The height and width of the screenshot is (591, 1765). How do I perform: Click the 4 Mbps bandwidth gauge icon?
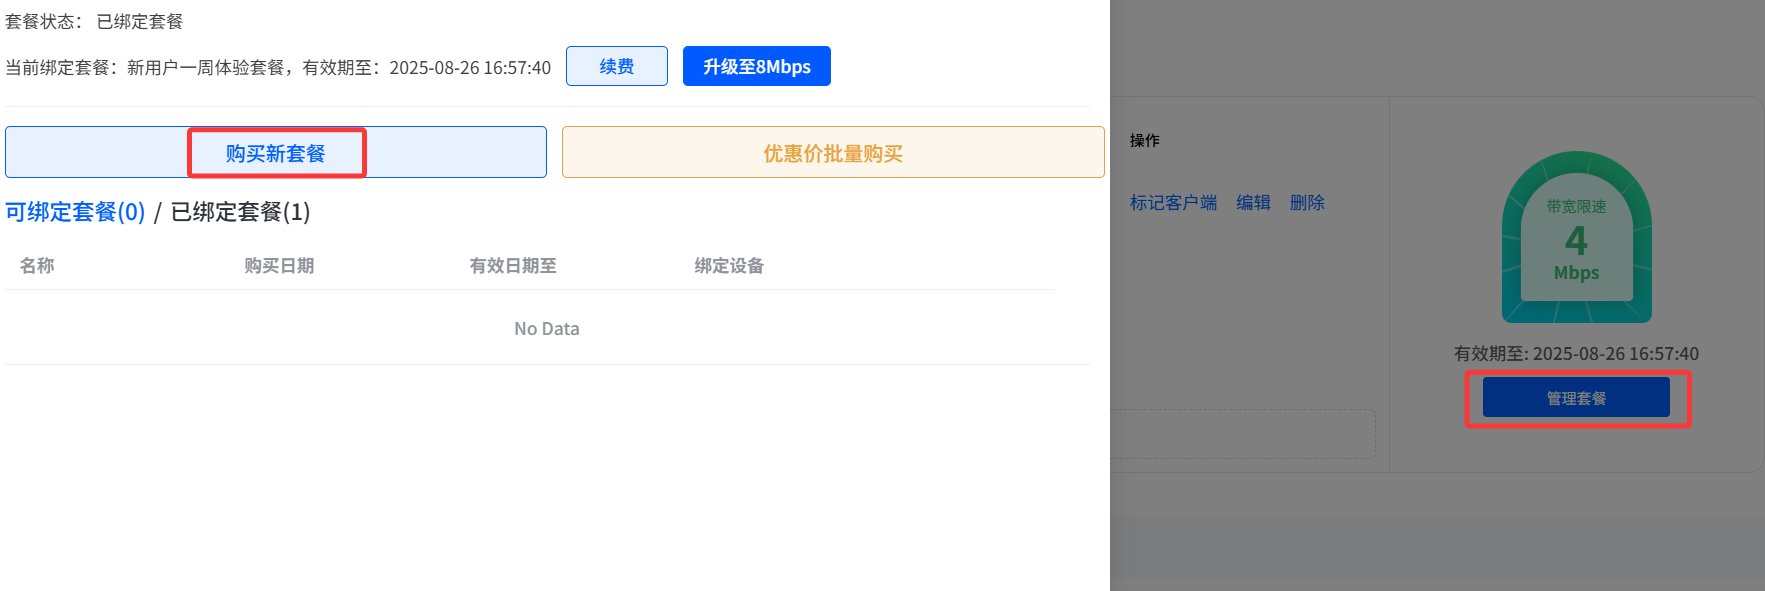(x=1576, y=240)
